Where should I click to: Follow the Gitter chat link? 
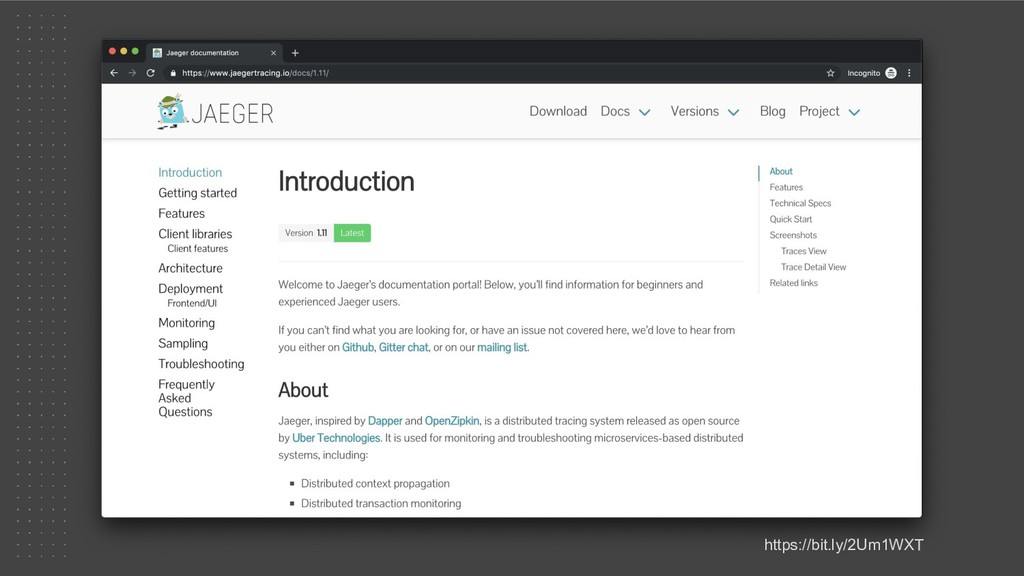click(x=404, y=347)
